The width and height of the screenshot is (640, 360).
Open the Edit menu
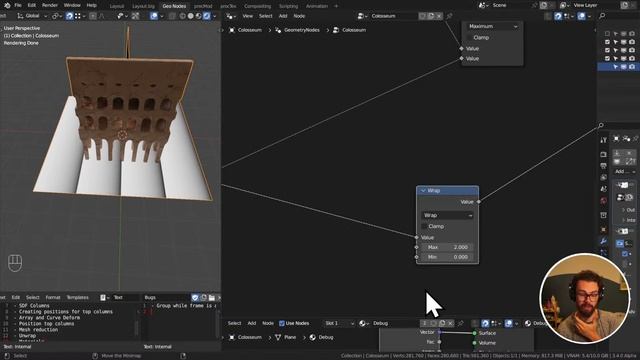32,5
